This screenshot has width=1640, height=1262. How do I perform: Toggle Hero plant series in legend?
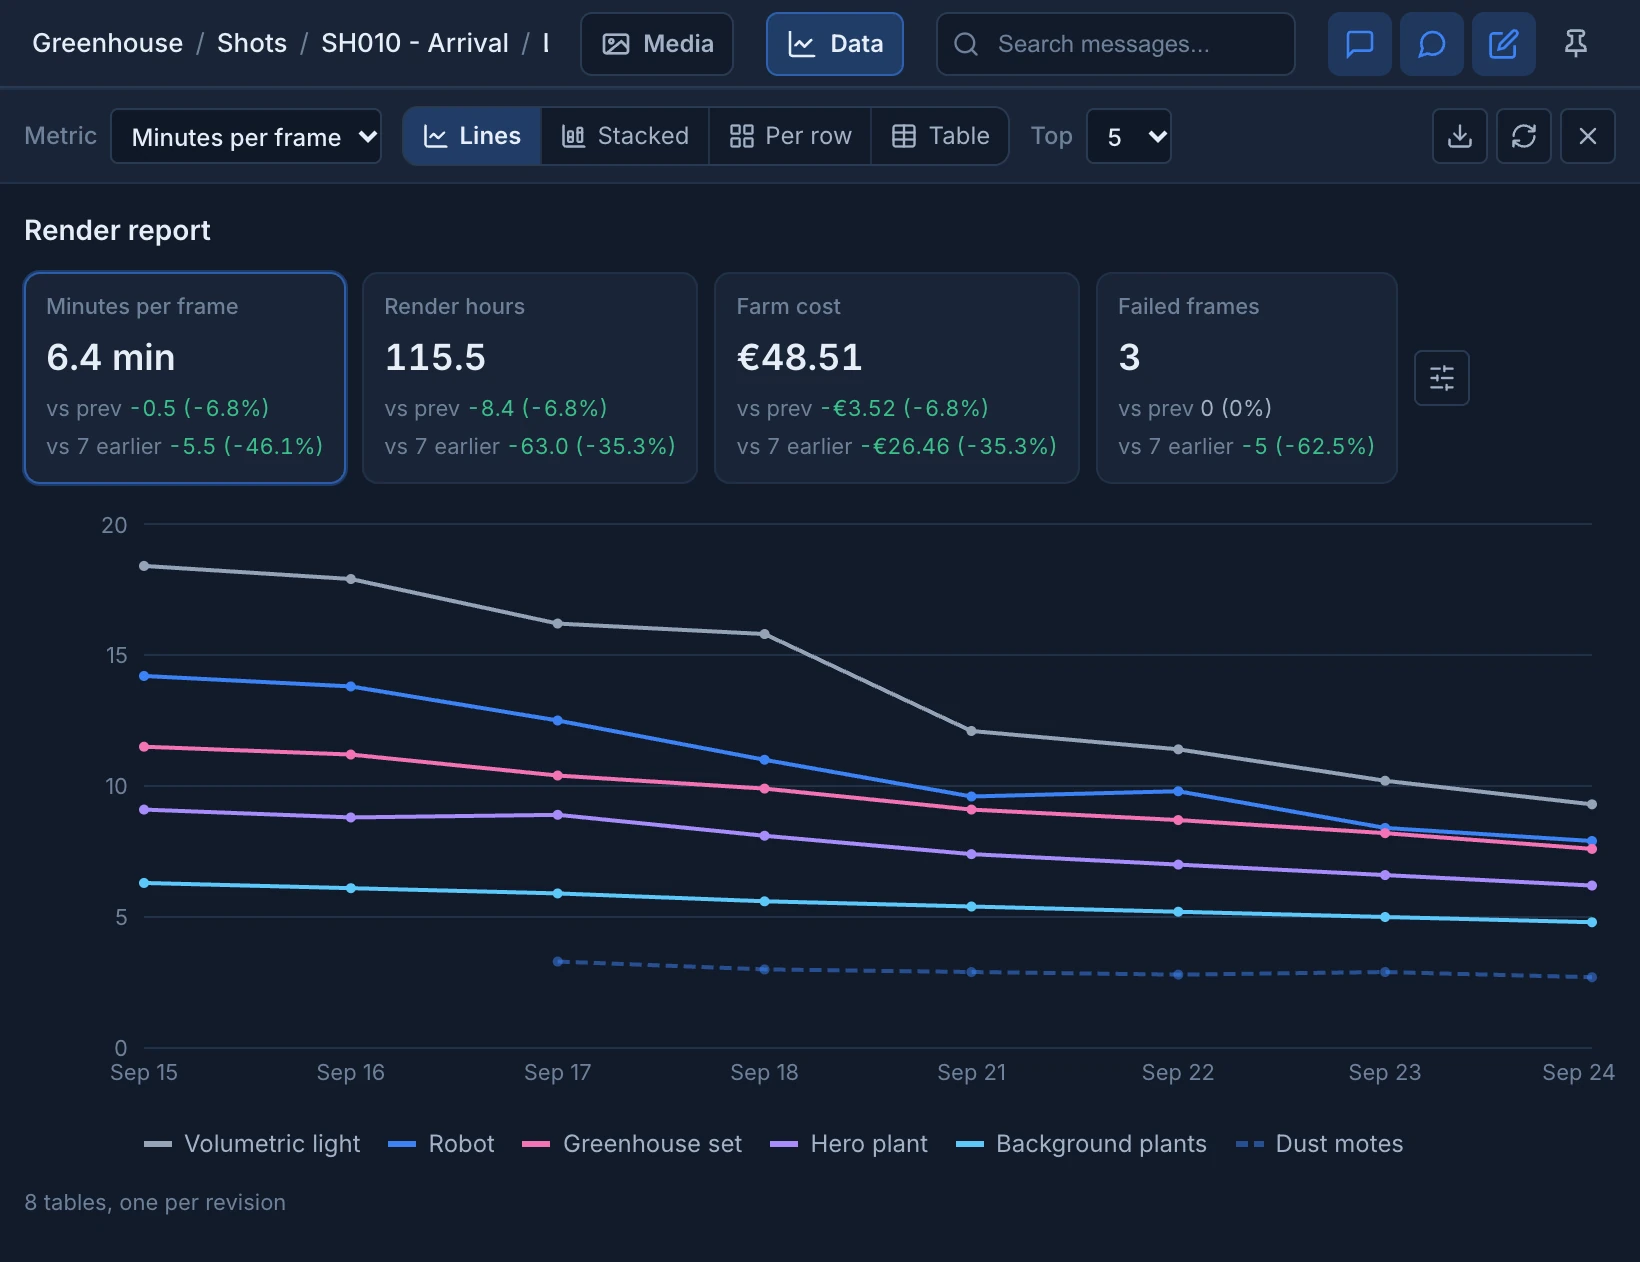click(849, 1144)
